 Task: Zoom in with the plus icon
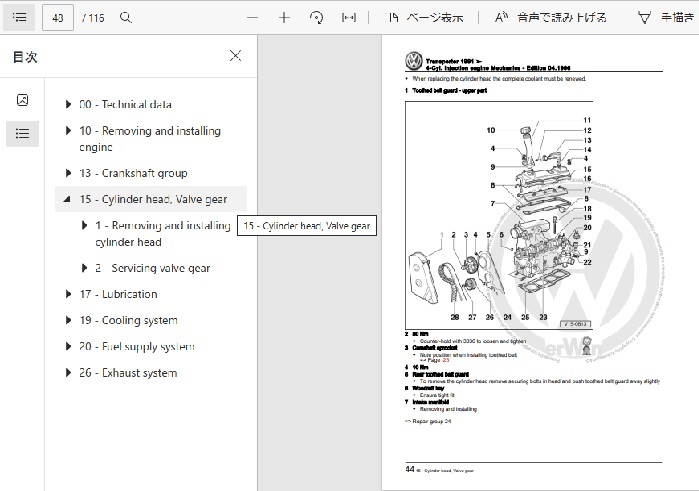click(284, 18)
